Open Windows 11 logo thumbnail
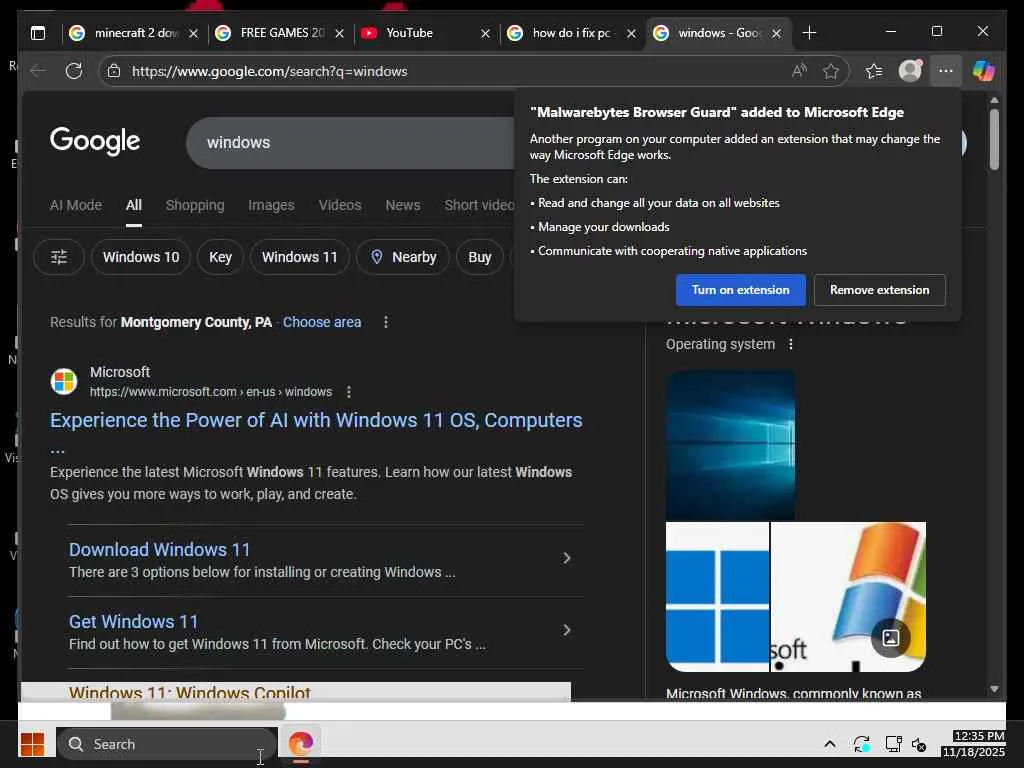Viewport: 1024px width, 768px height. click(717, 596)
